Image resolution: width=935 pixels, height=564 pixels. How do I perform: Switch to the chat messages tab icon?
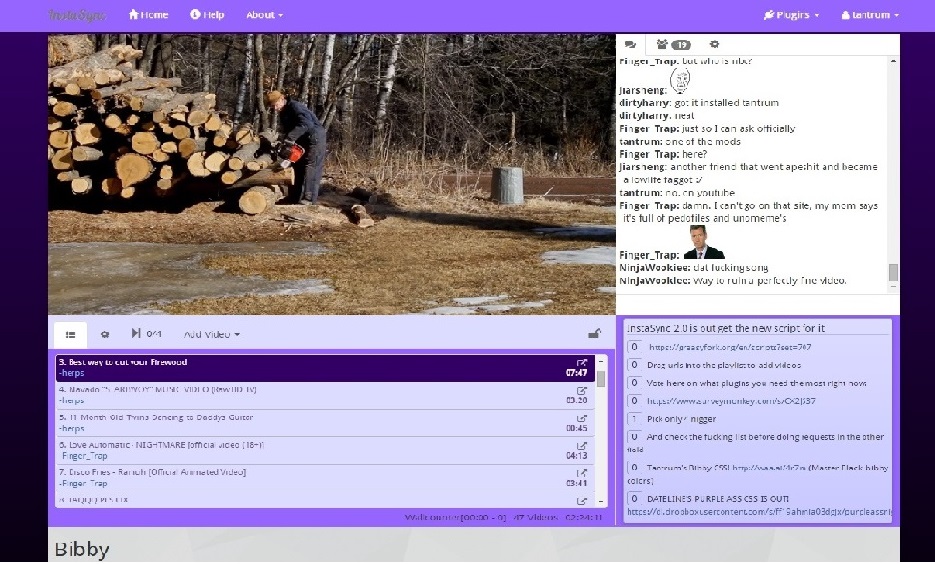(630, 44)
